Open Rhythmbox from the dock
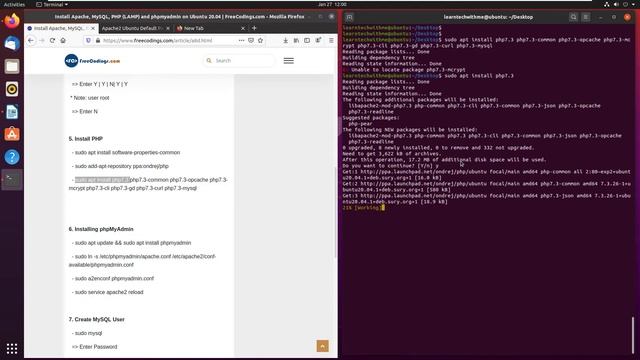This screenshot has width=640, height=360. [12, 89]
